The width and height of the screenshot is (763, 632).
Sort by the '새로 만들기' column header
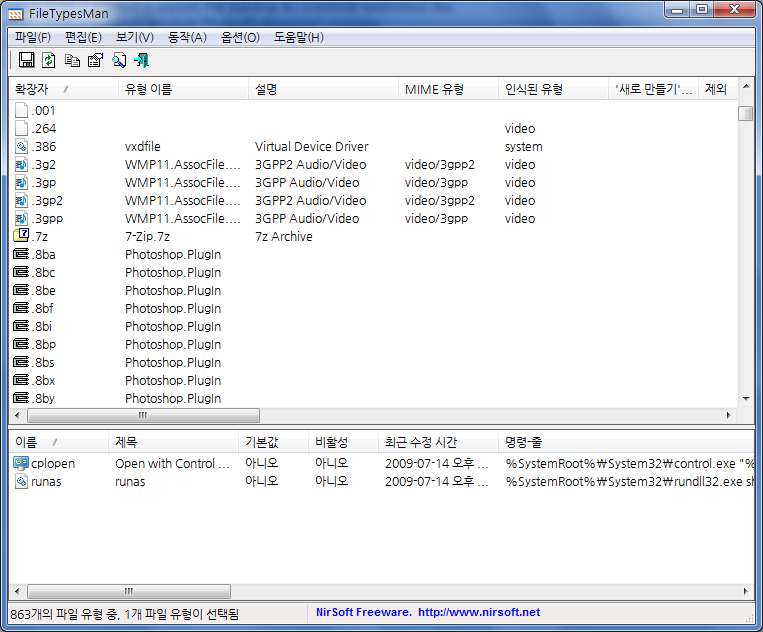coord(654,89)
